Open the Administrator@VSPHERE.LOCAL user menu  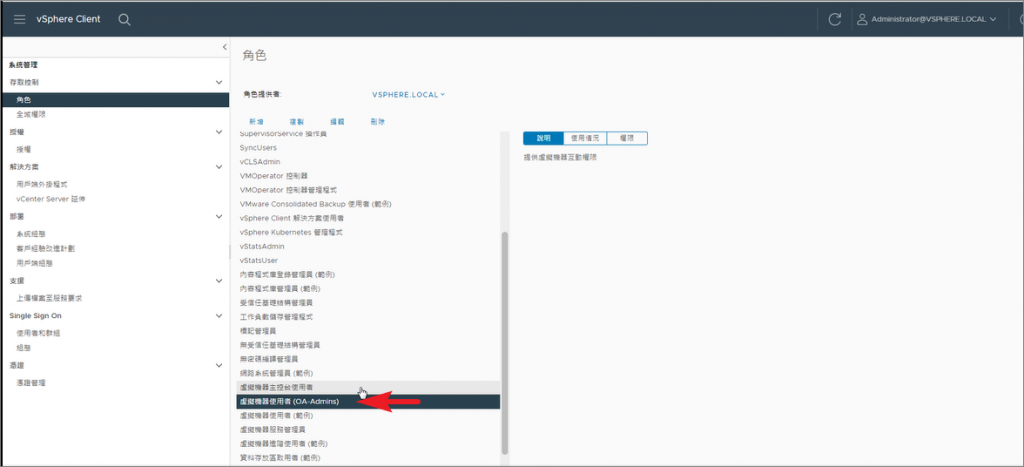pyautogui.click(x=927, y=20)
